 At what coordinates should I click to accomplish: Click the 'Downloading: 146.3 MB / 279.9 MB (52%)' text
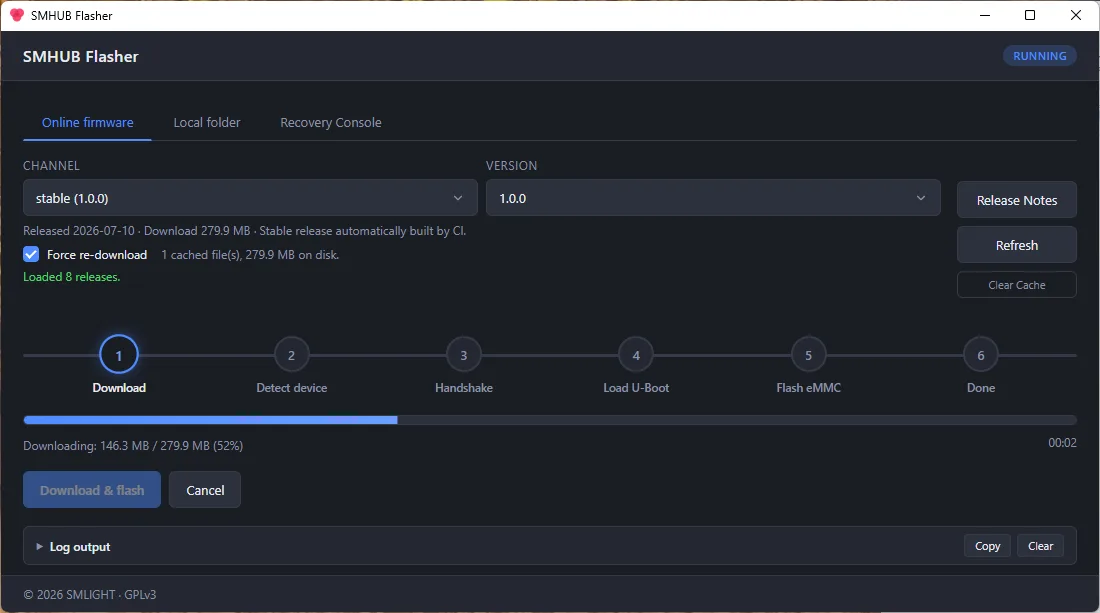coord(133,445)
